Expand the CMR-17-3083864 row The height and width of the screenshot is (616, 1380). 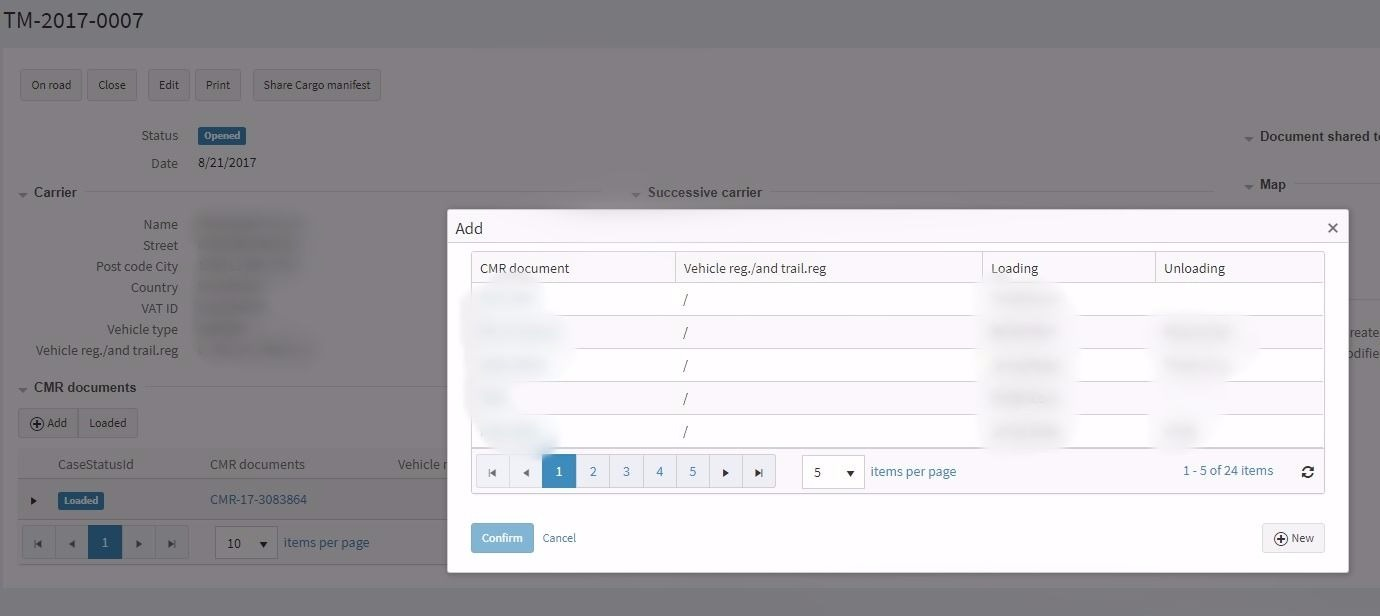pyautogui.click(x=33, y=501)
